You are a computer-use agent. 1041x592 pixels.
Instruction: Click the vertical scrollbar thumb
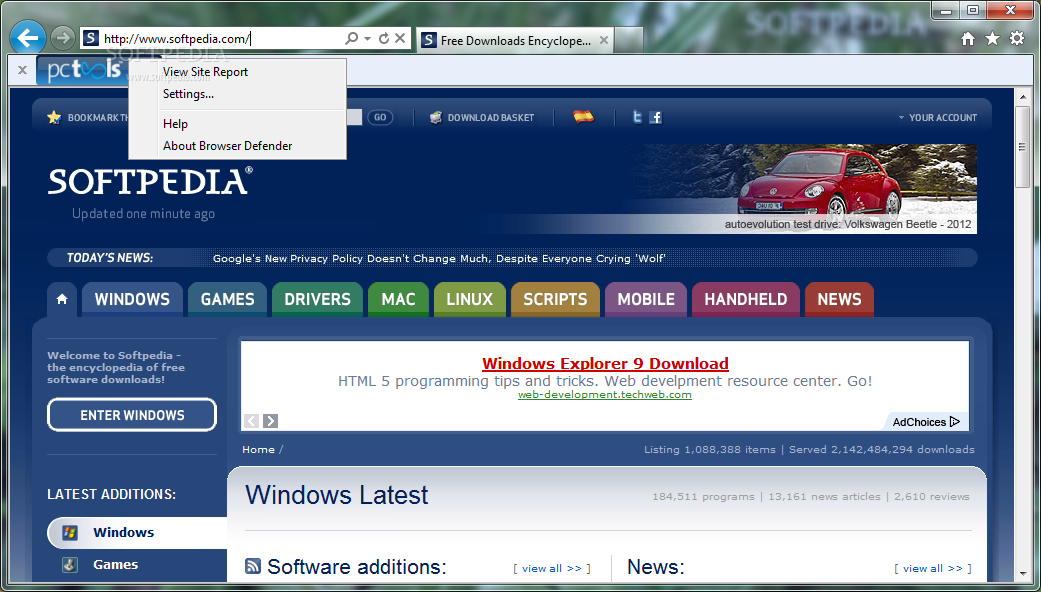pyautogui.click(x=1022, y=147)
